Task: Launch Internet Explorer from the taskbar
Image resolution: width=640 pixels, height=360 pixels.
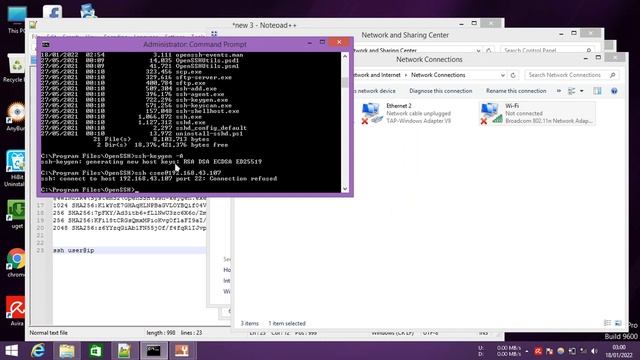Action: click(x=38, y=351)
